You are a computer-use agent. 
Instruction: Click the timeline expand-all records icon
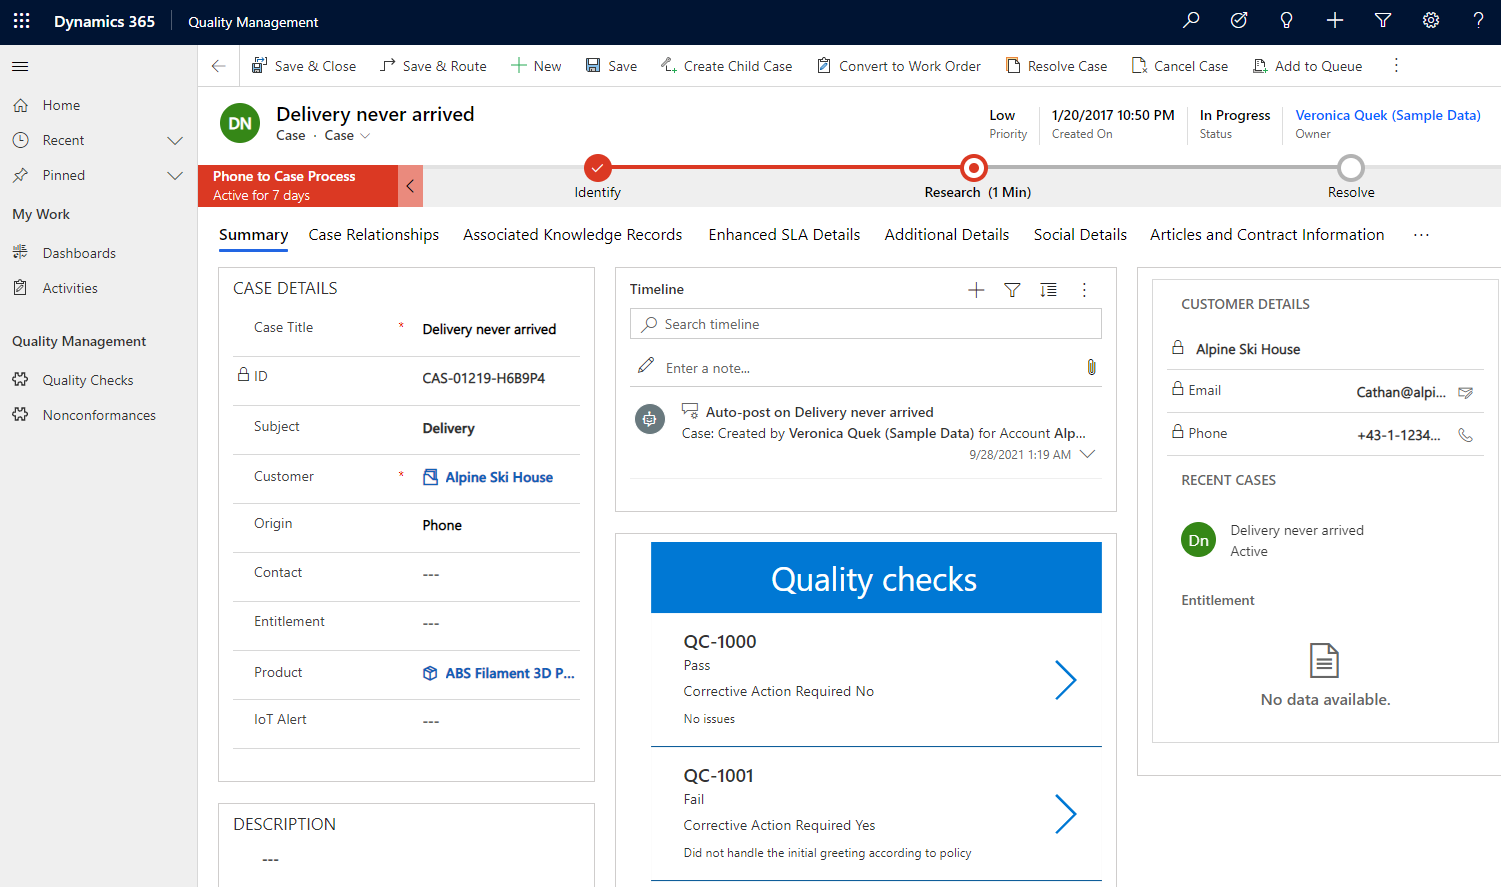[x=1048, y=290]
